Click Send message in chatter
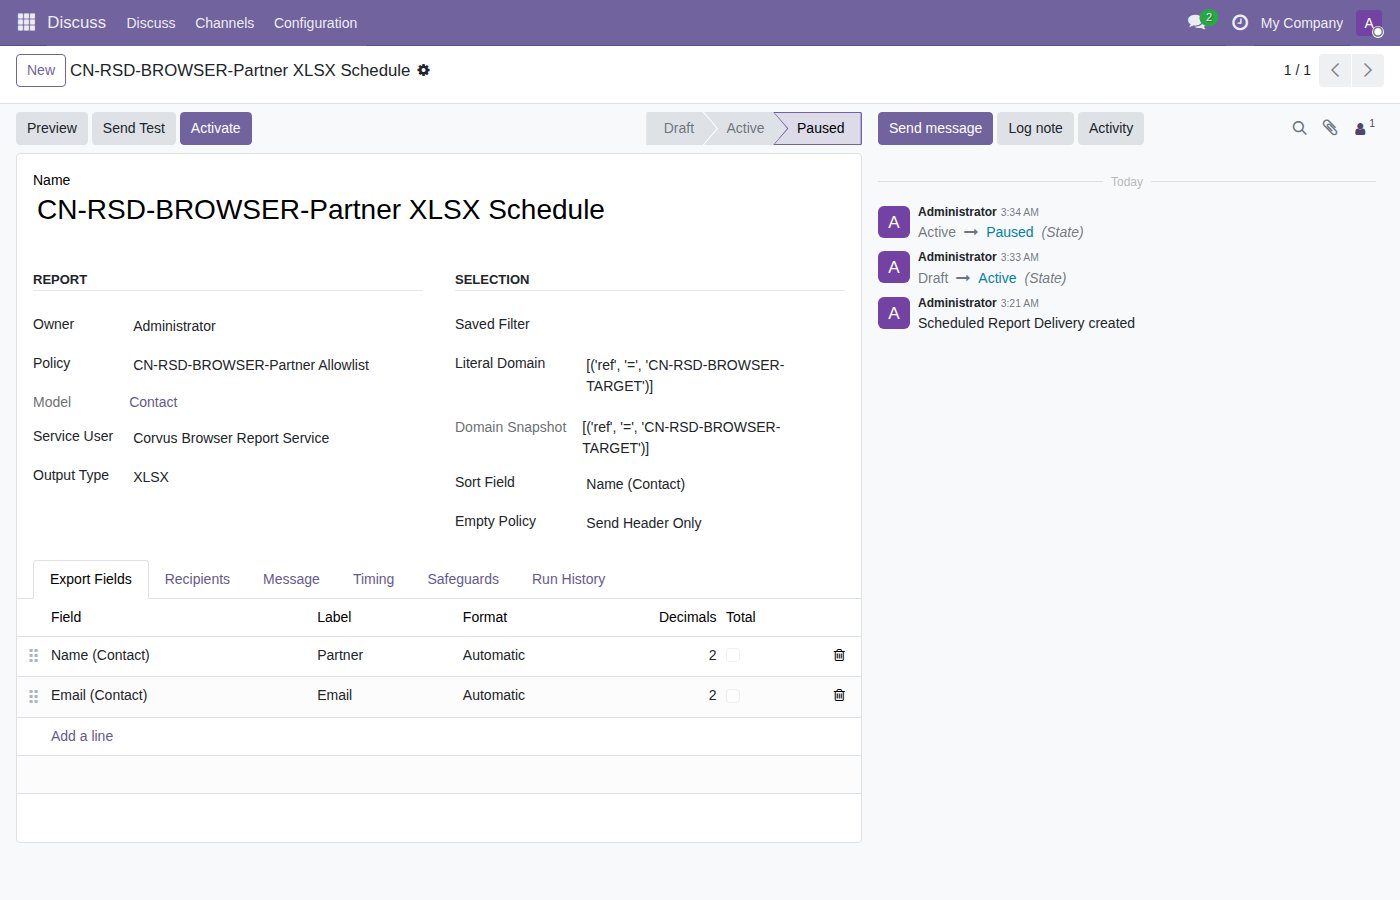 click(935, 128)
